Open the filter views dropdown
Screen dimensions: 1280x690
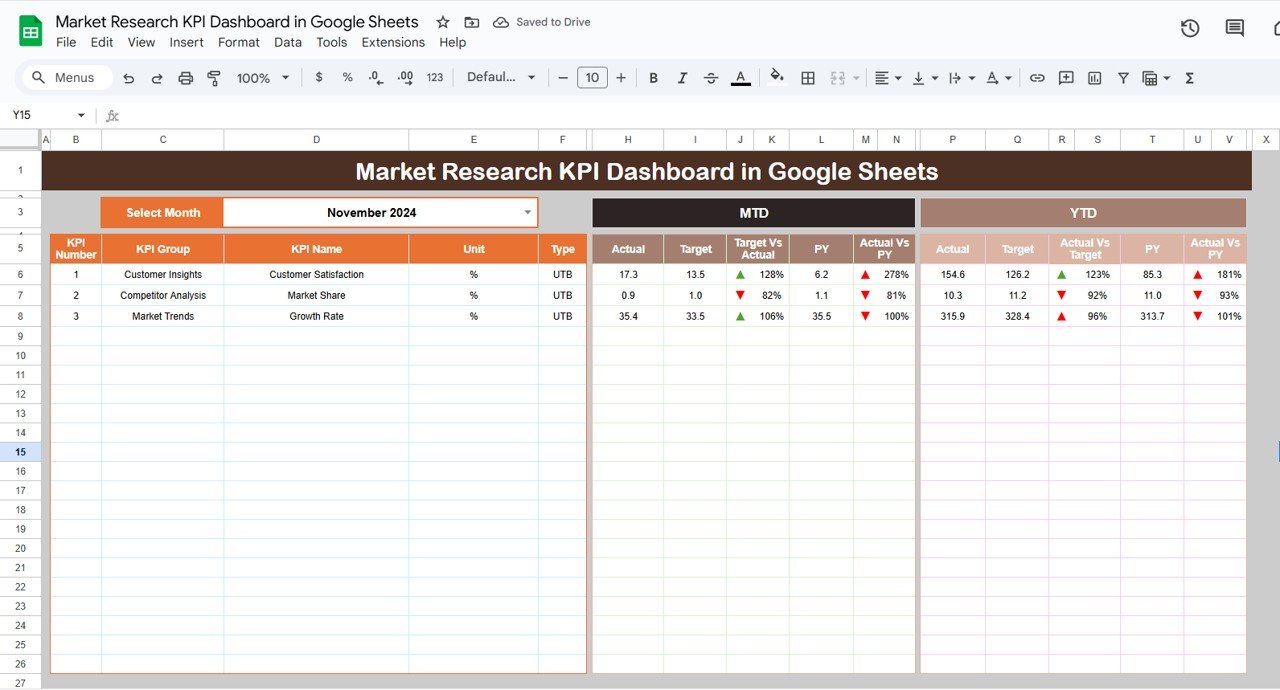1156,78
